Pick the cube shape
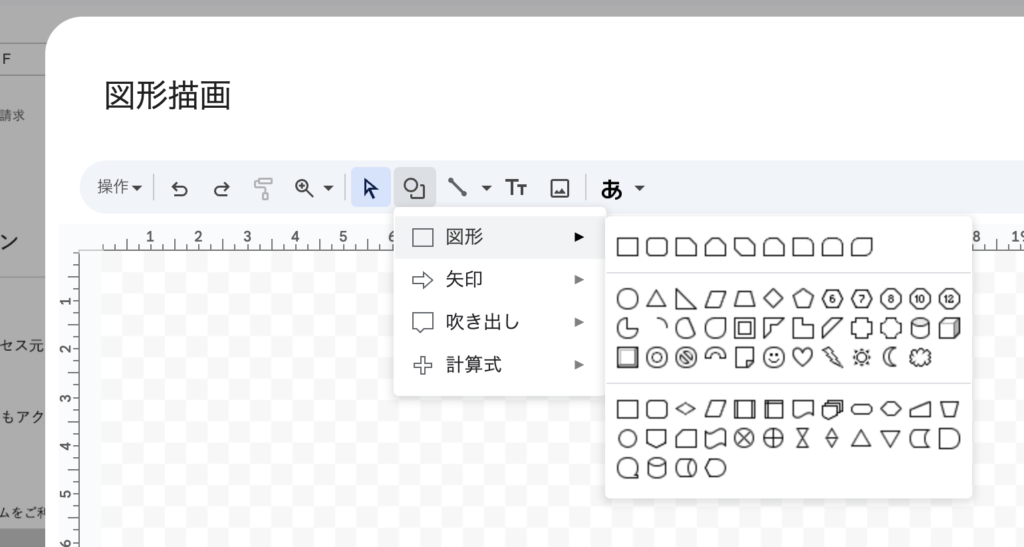 point(949,328)
